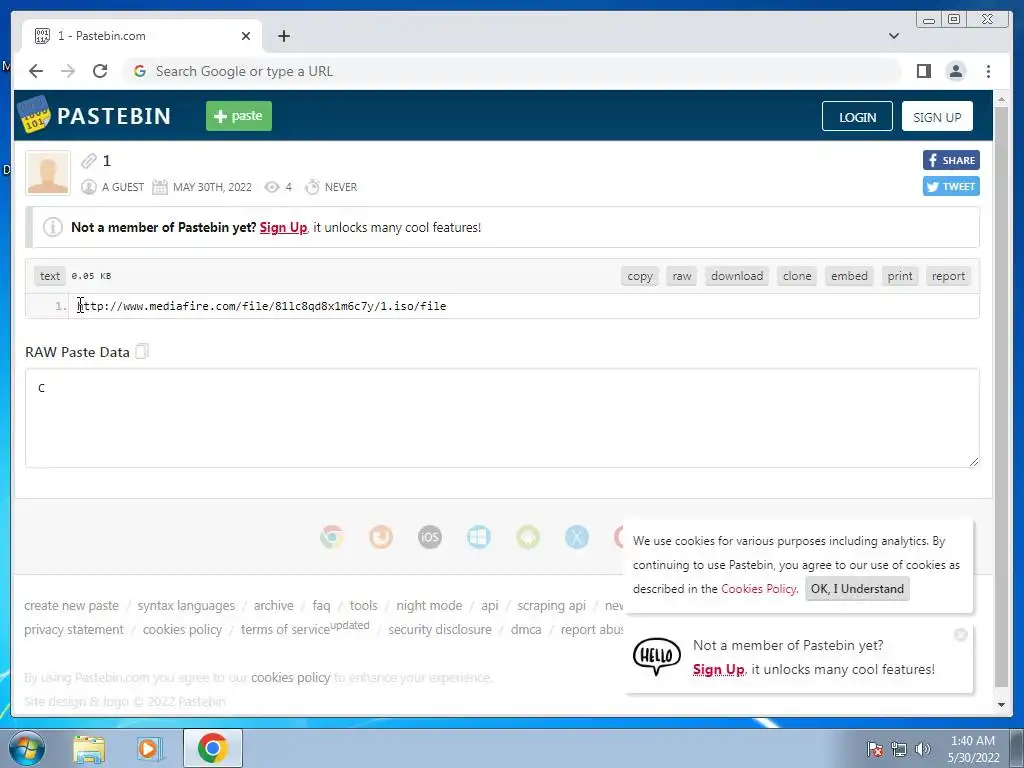Click Sign Up in Hello popup
Viewport: 1024px width, 768px height.
(718, 669)
